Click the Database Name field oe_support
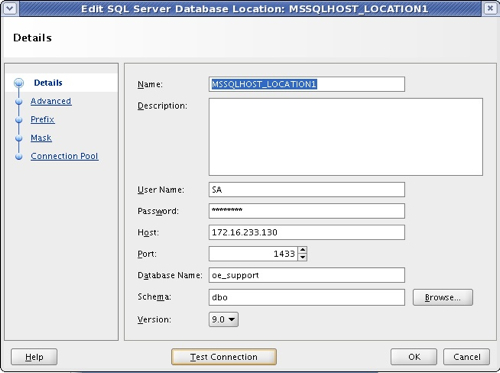 307,275
